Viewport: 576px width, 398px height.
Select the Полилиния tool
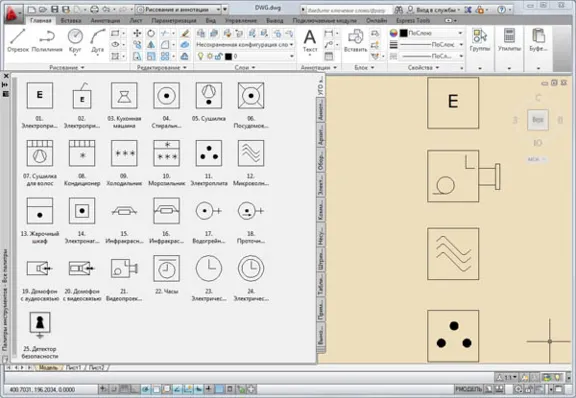coord(47,40)
